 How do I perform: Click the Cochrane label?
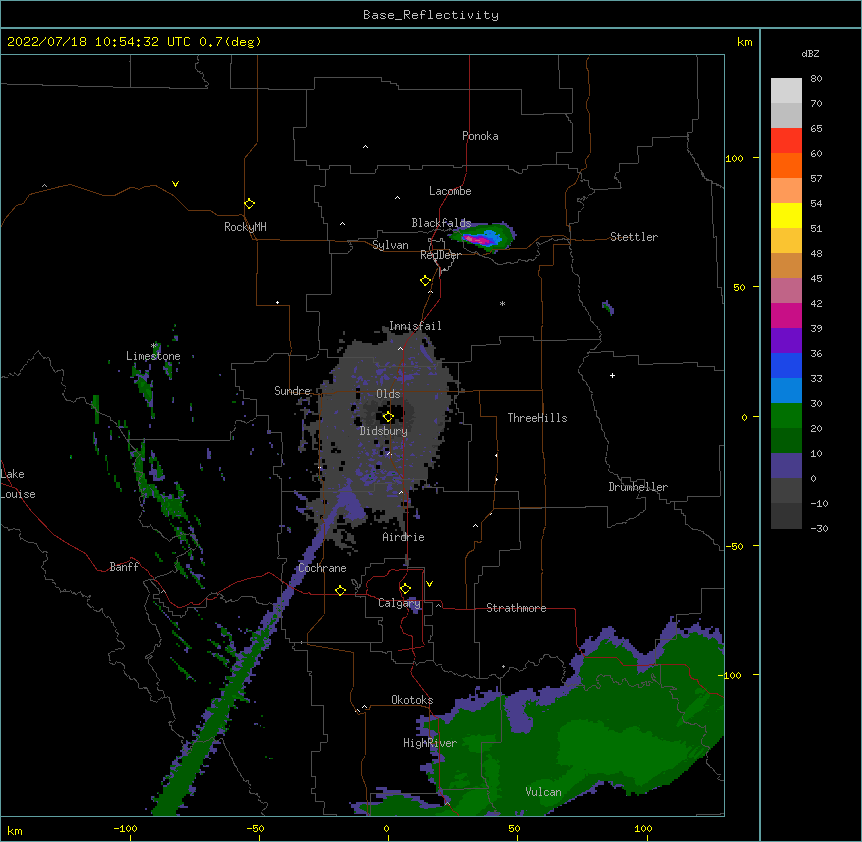coord(322,568)
